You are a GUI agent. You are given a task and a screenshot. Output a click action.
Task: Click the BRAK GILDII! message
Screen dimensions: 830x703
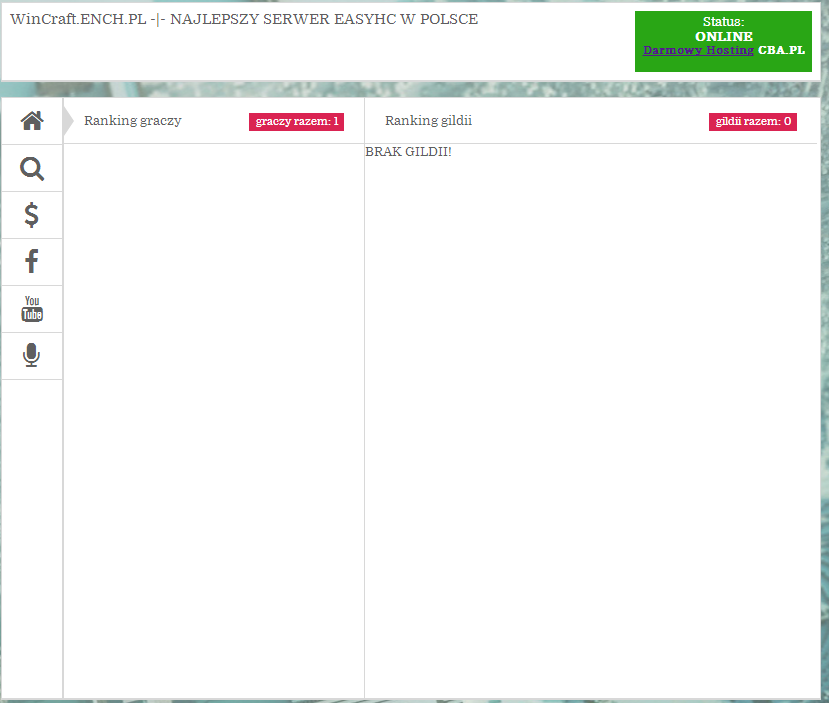[x=408, y=152]
